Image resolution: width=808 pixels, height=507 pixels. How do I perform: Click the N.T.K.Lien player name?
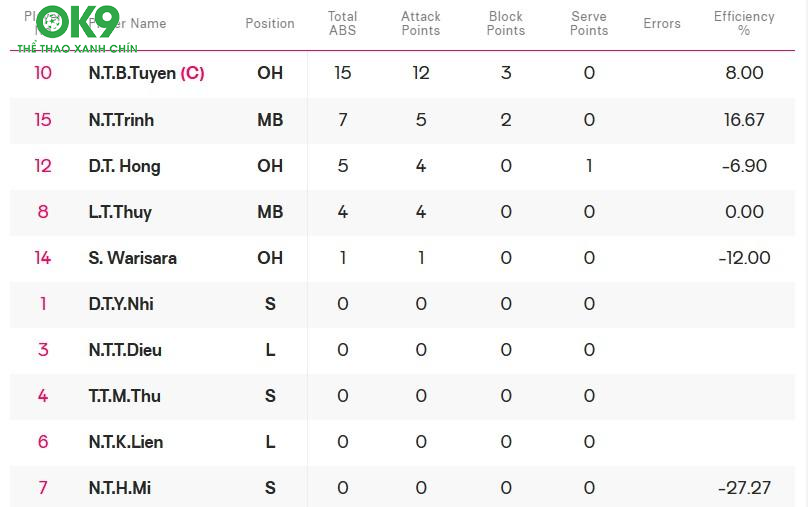[x=126, y=442]
